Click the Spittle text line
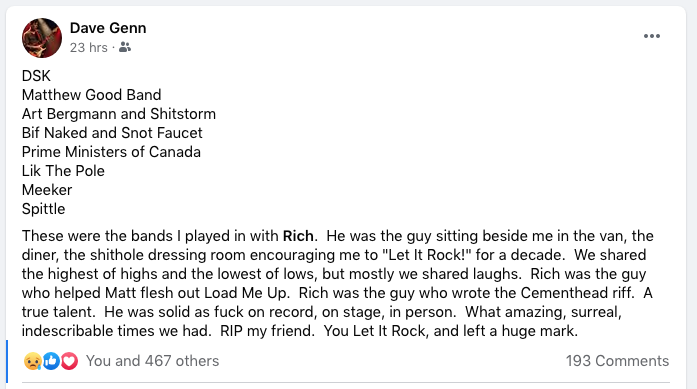 pos(44,209)
